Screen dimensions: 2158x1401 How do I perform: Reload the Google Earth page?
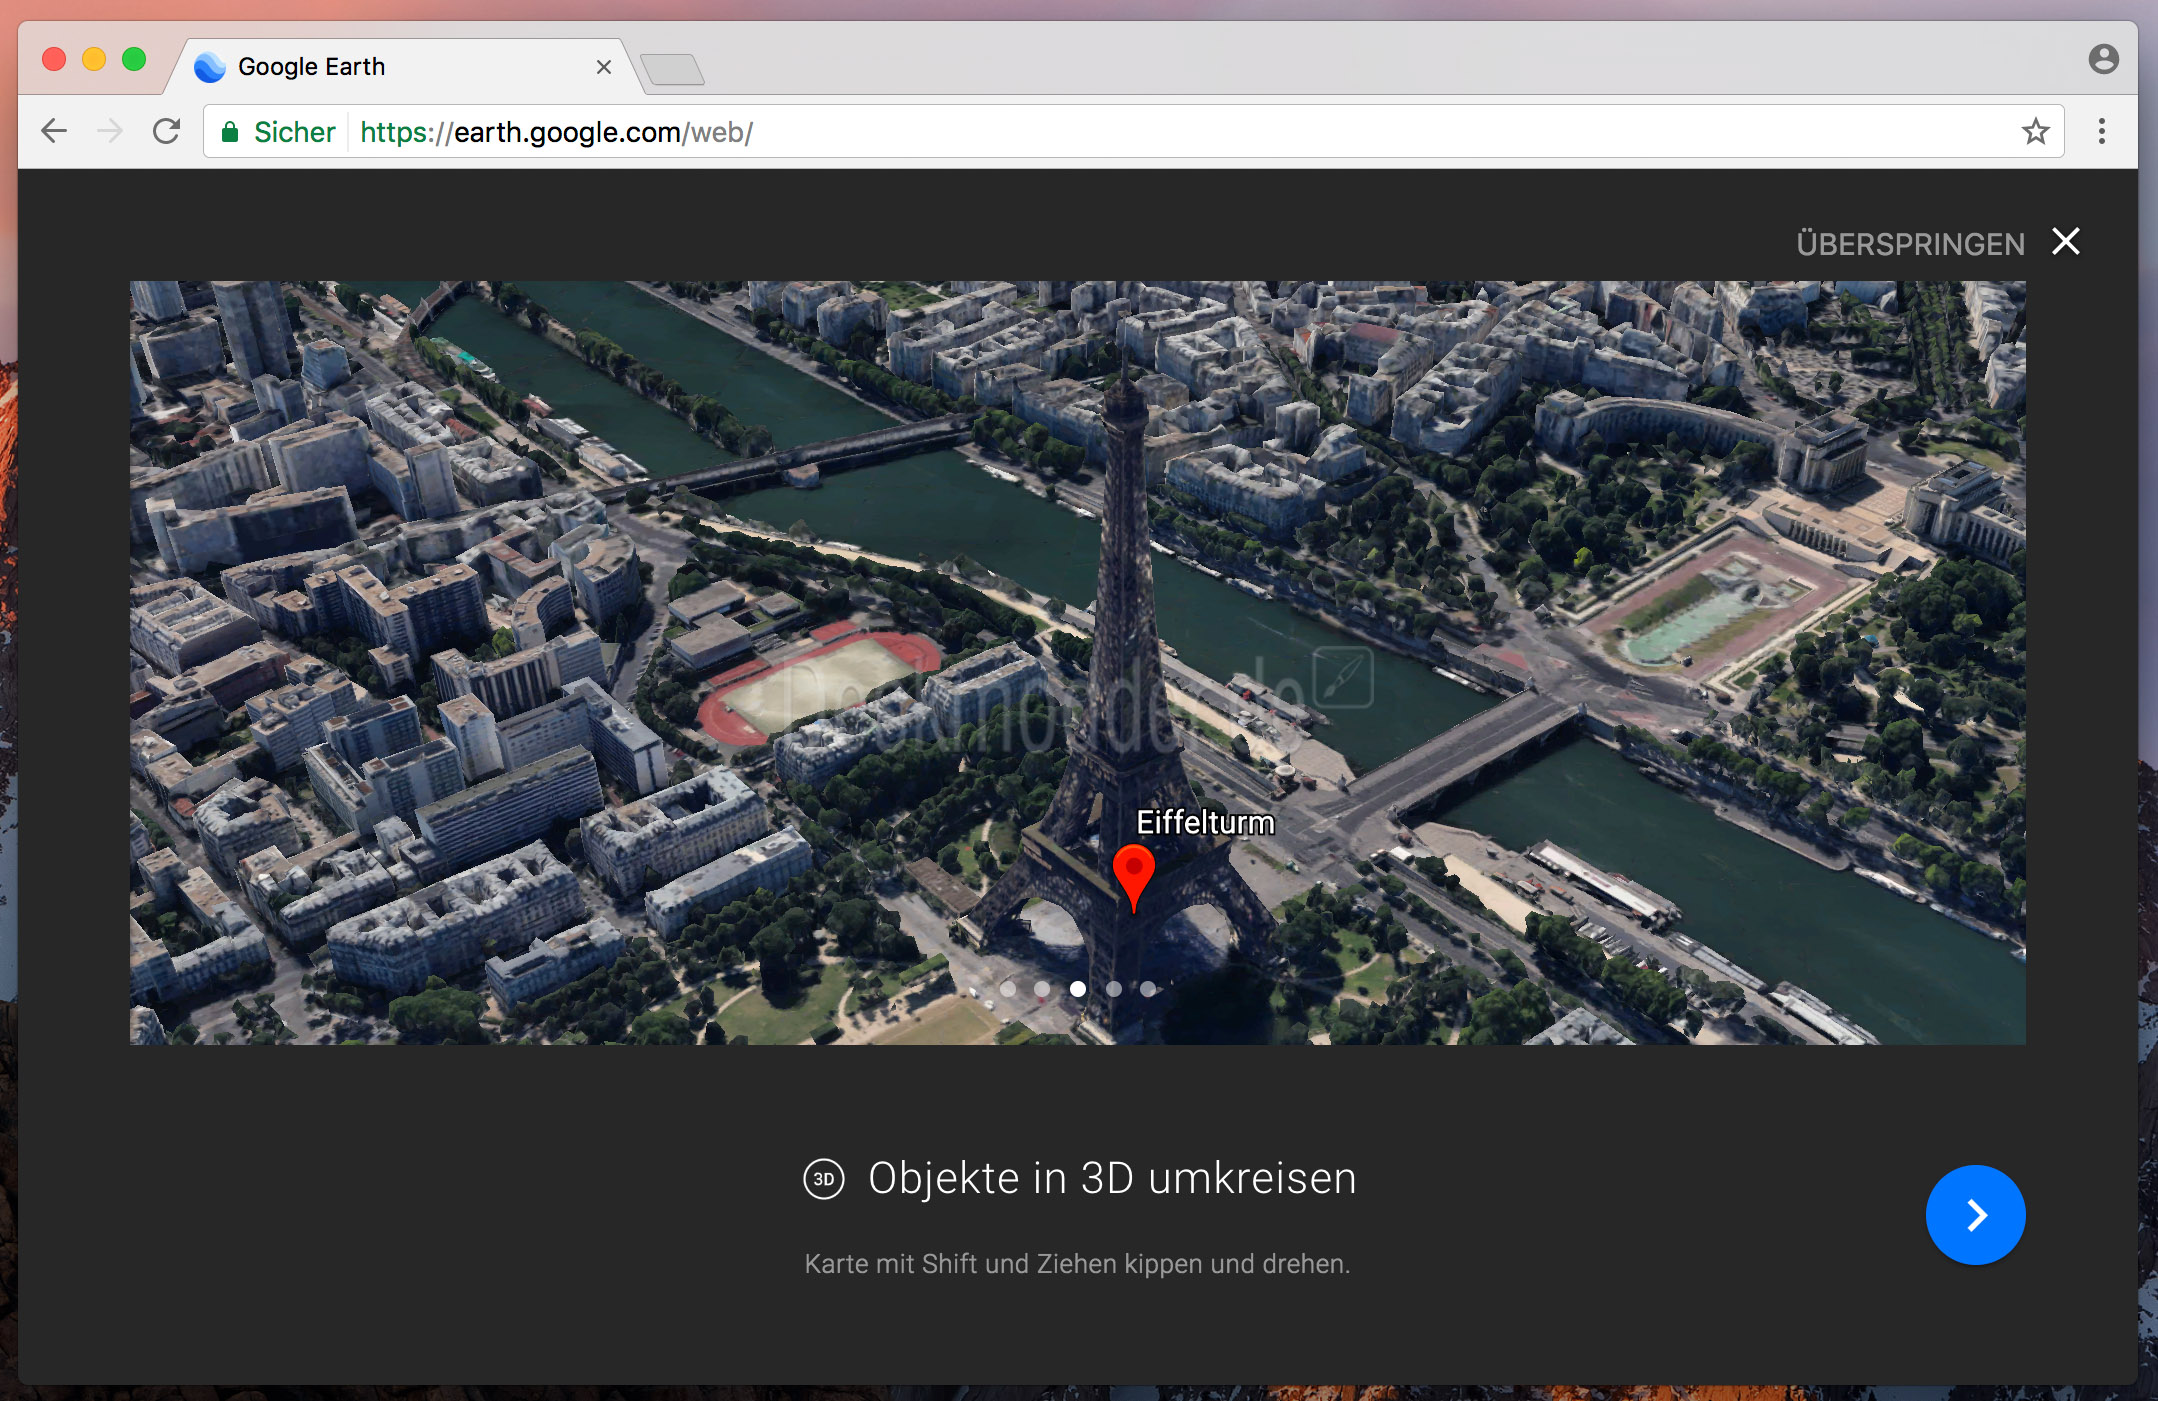[166, 131]
